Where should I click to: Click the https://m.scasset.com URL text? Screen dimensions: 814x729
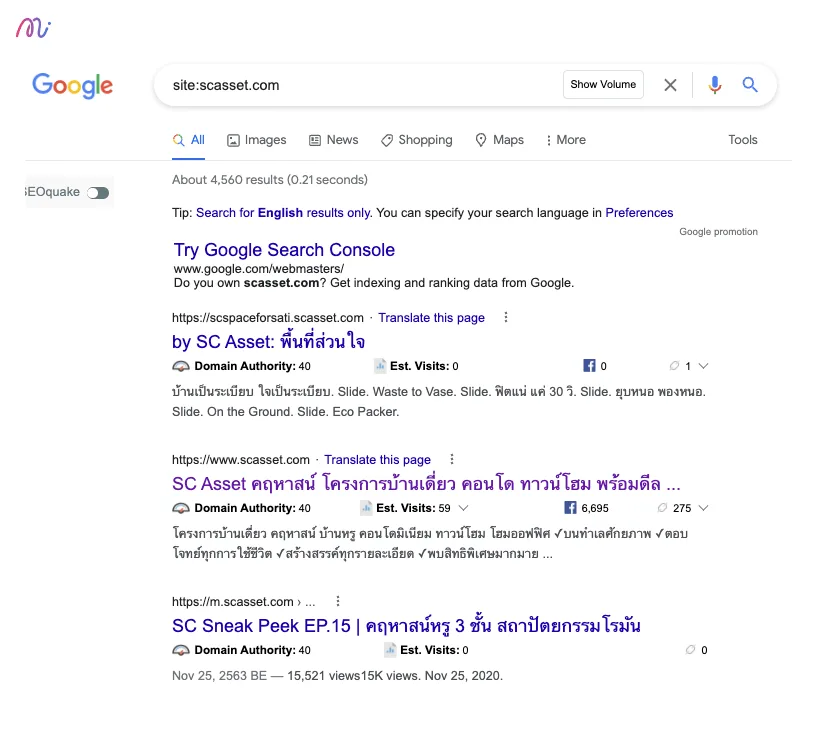click(233, 602)
